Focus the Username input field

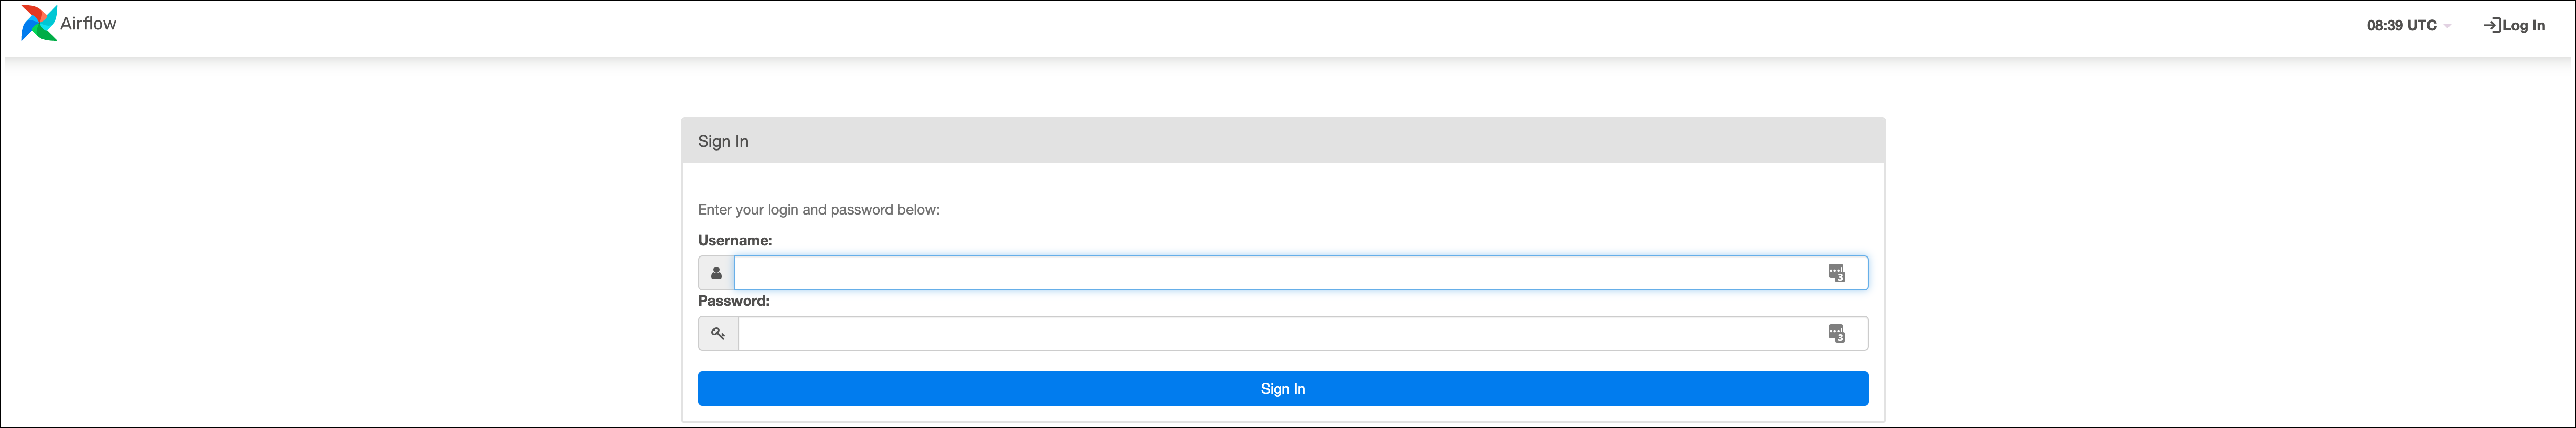pyautogui.click(x=1301, y=273)
